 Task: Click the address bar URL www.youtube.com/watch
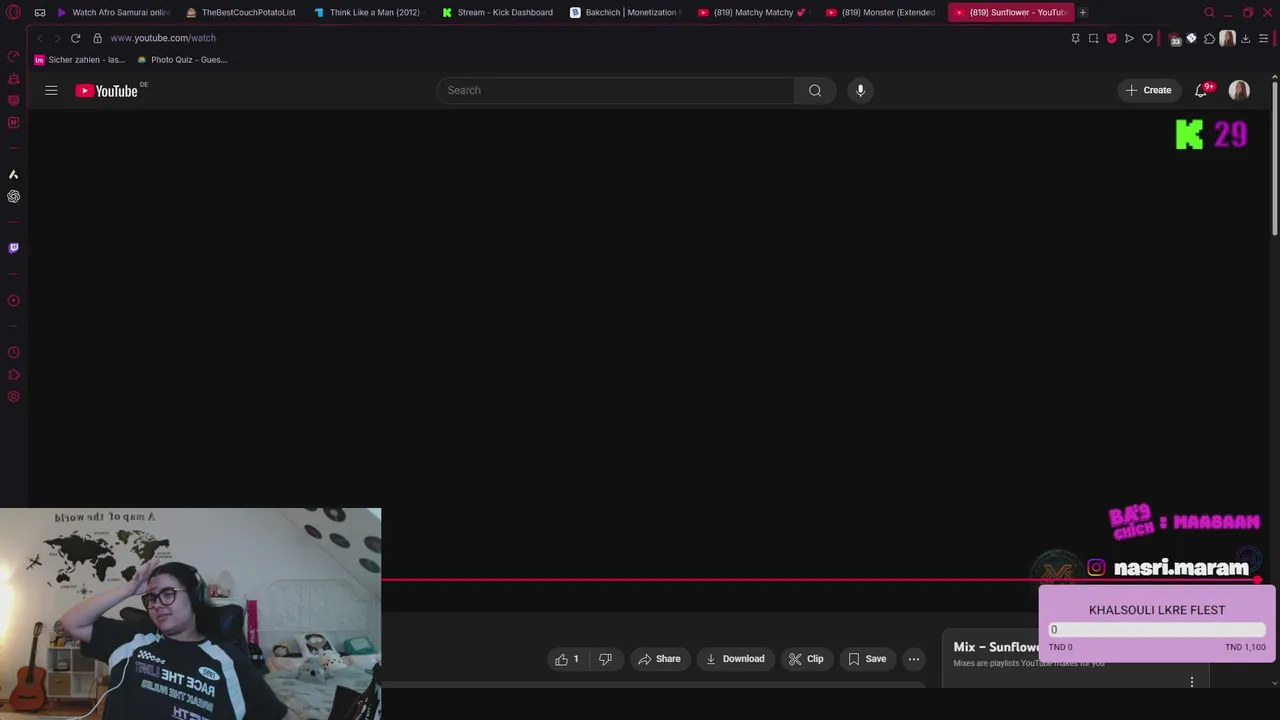coord(163,38)
